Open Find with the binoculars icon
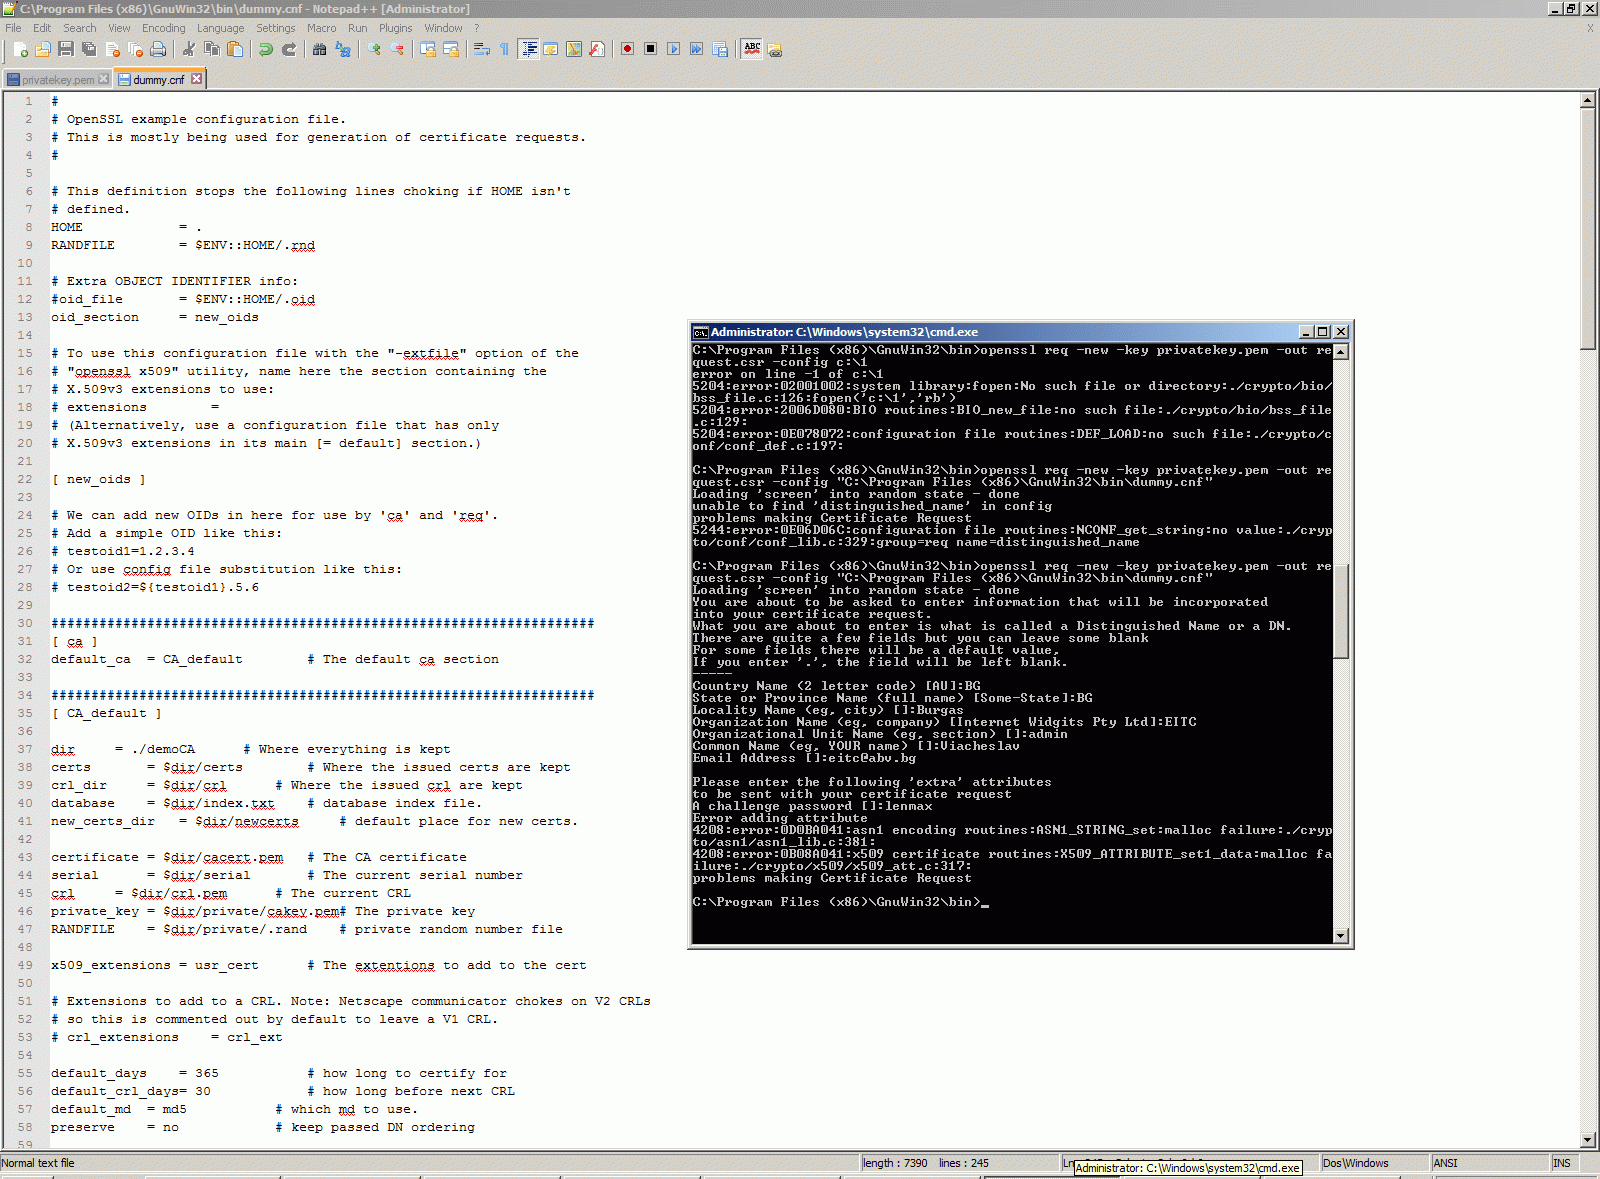The width and height of the screenshot is (1600, 1179). (320, 49)
